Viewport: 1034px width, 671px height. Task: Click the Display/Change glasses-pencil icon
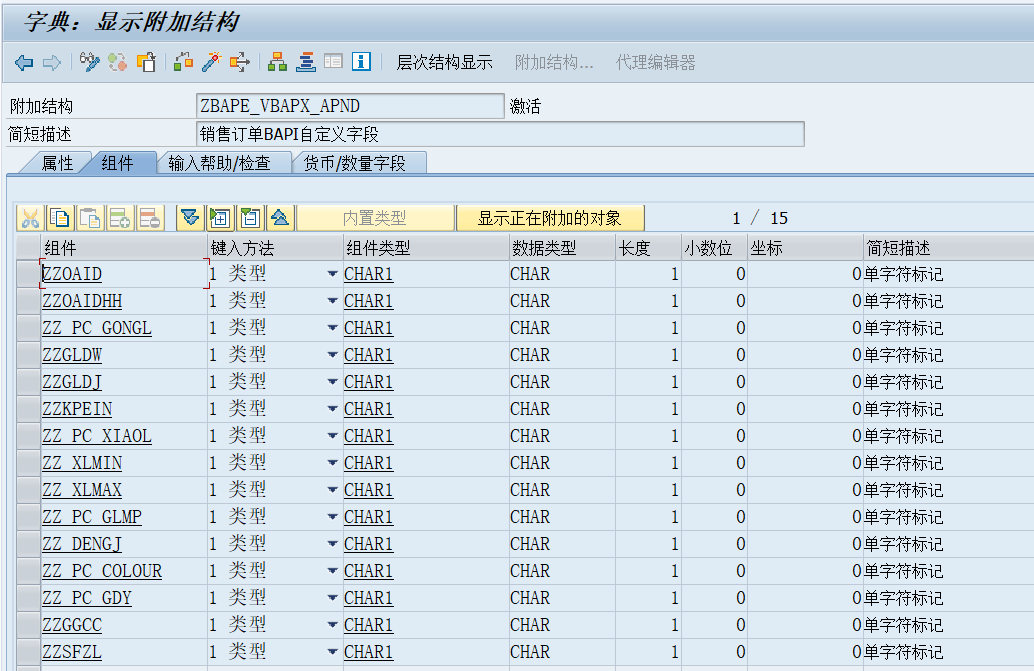[x=90, y=63]
